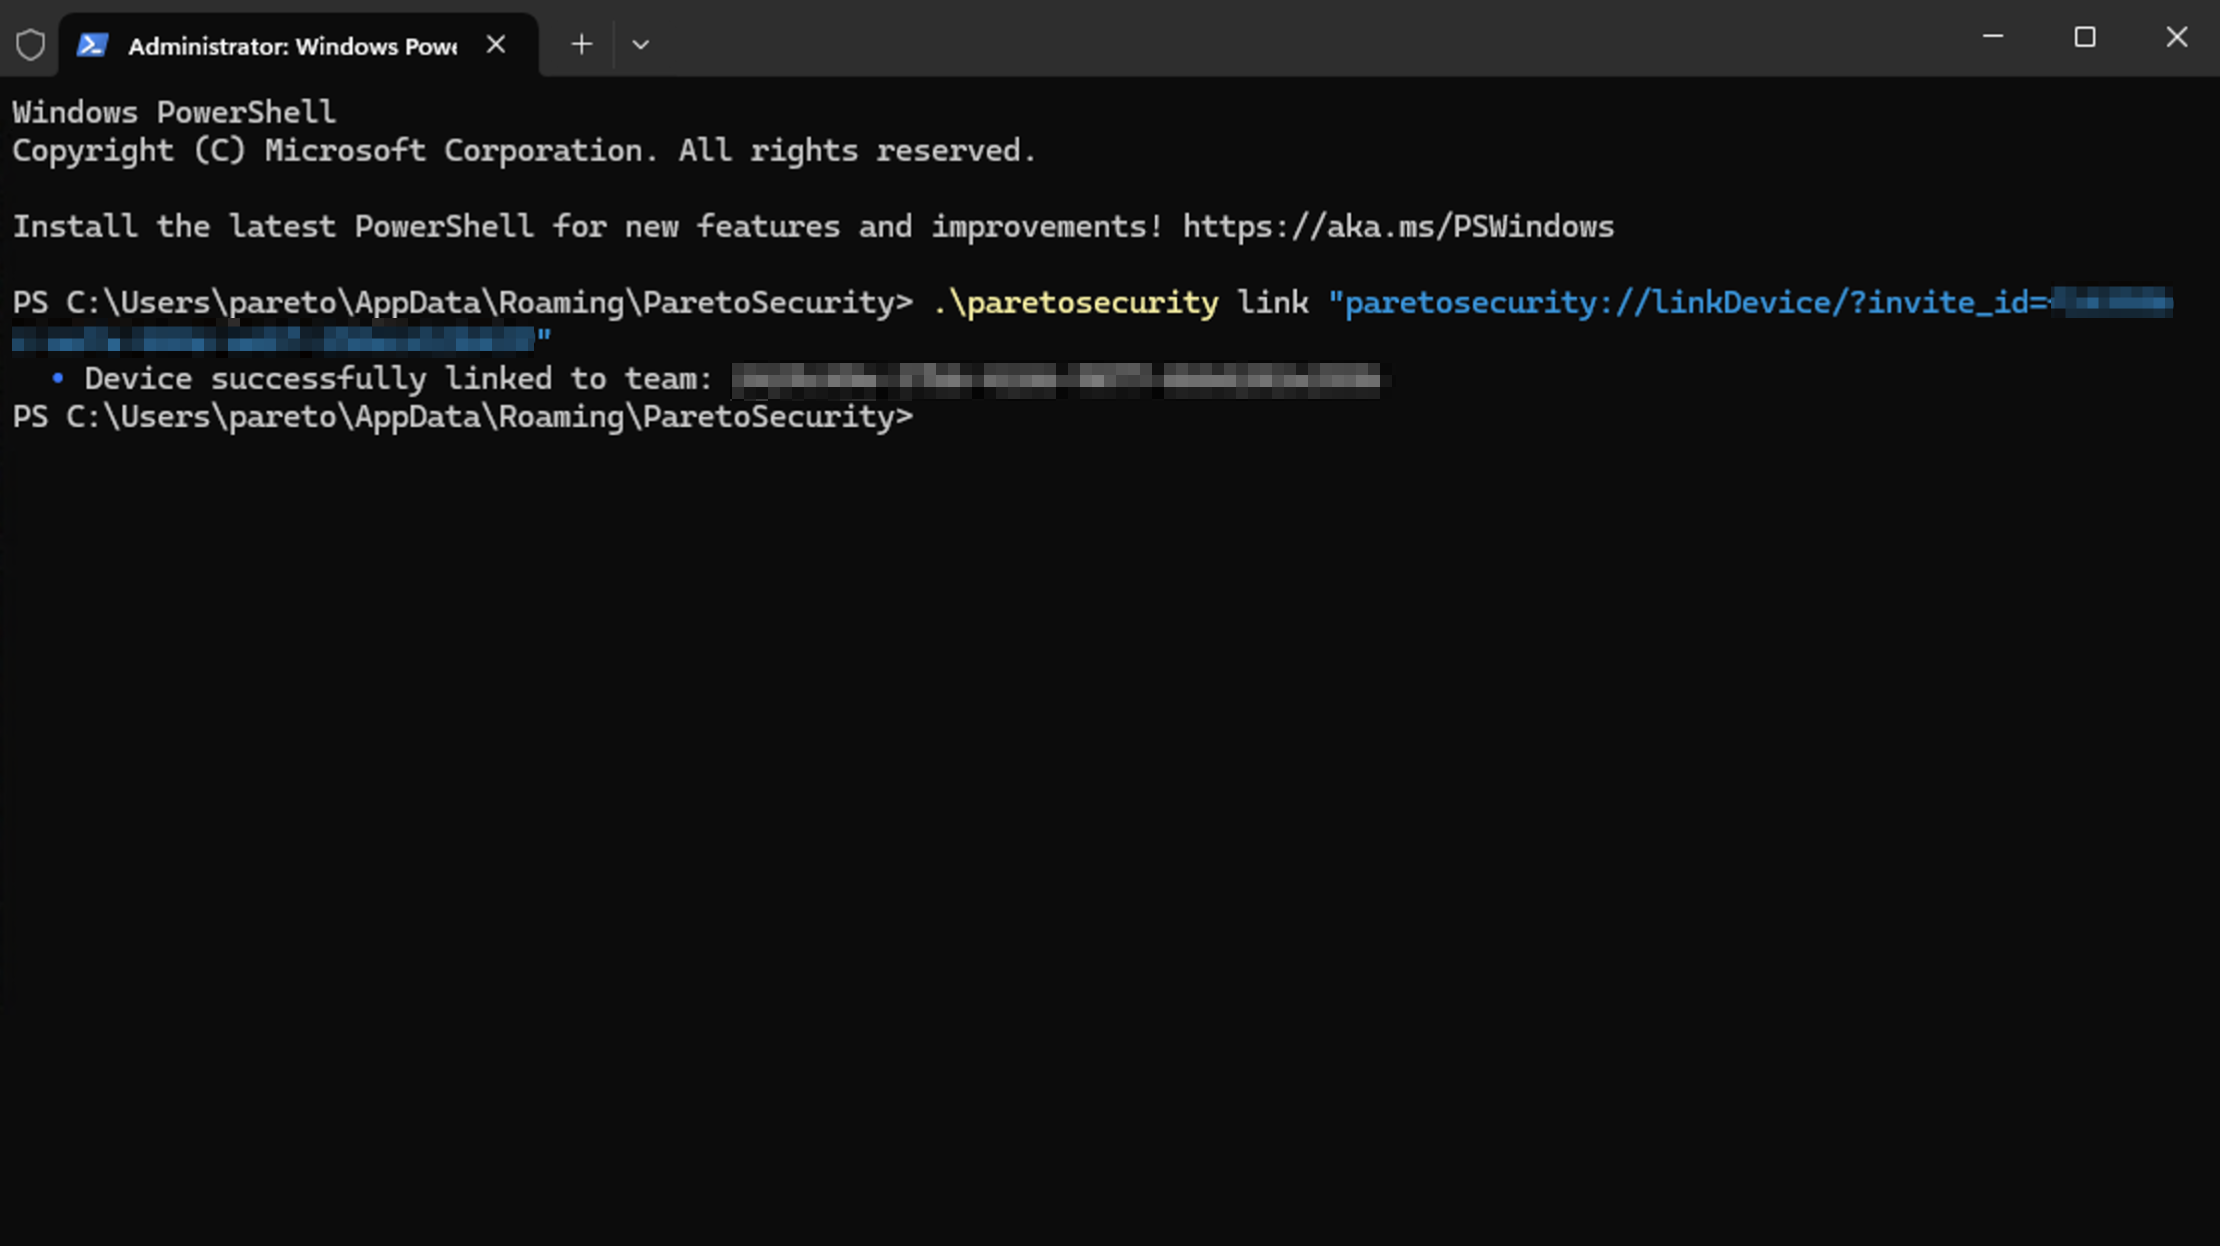Close the Windows Terminal window
Screen dimensions: 2220x1246
tap(2176, 37)
